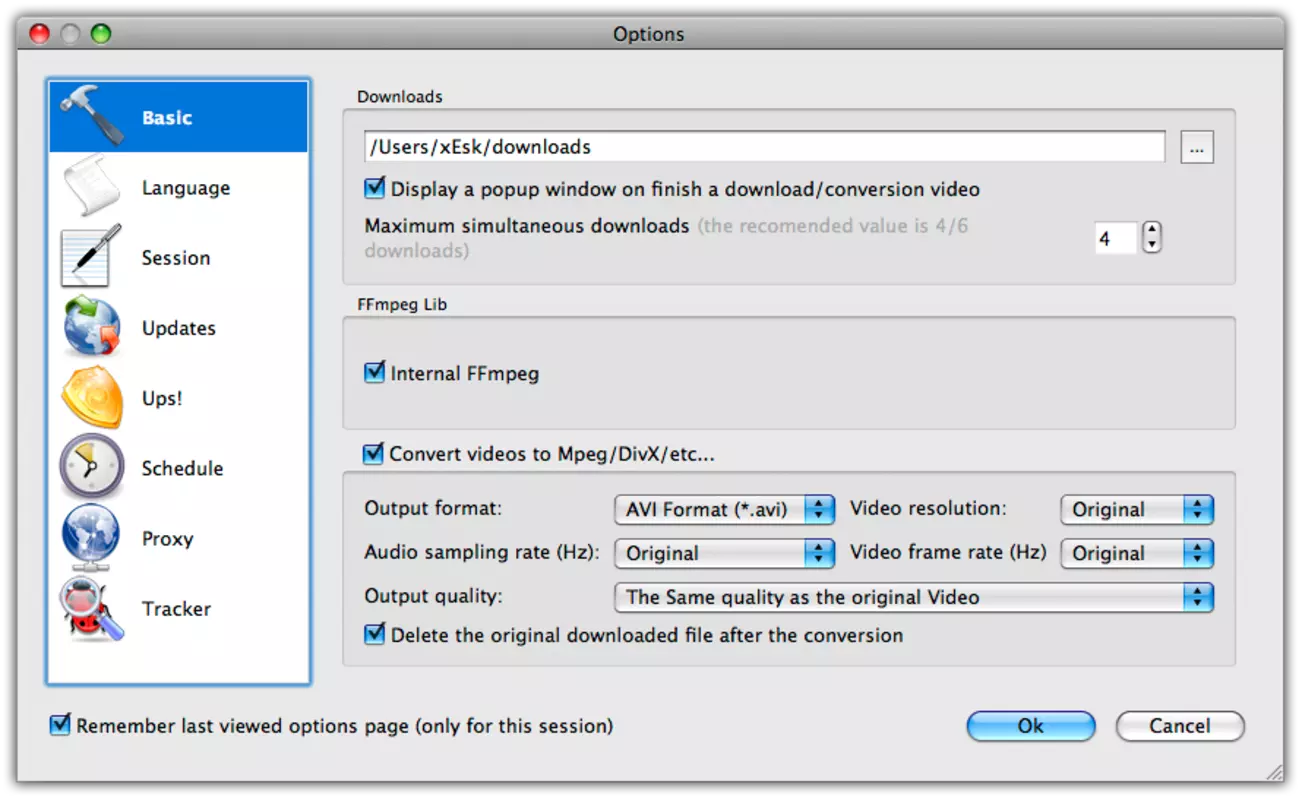Expand the Video frame rate dropdown
This screenshot has height=800, width=1302.
coord(1137,553)
